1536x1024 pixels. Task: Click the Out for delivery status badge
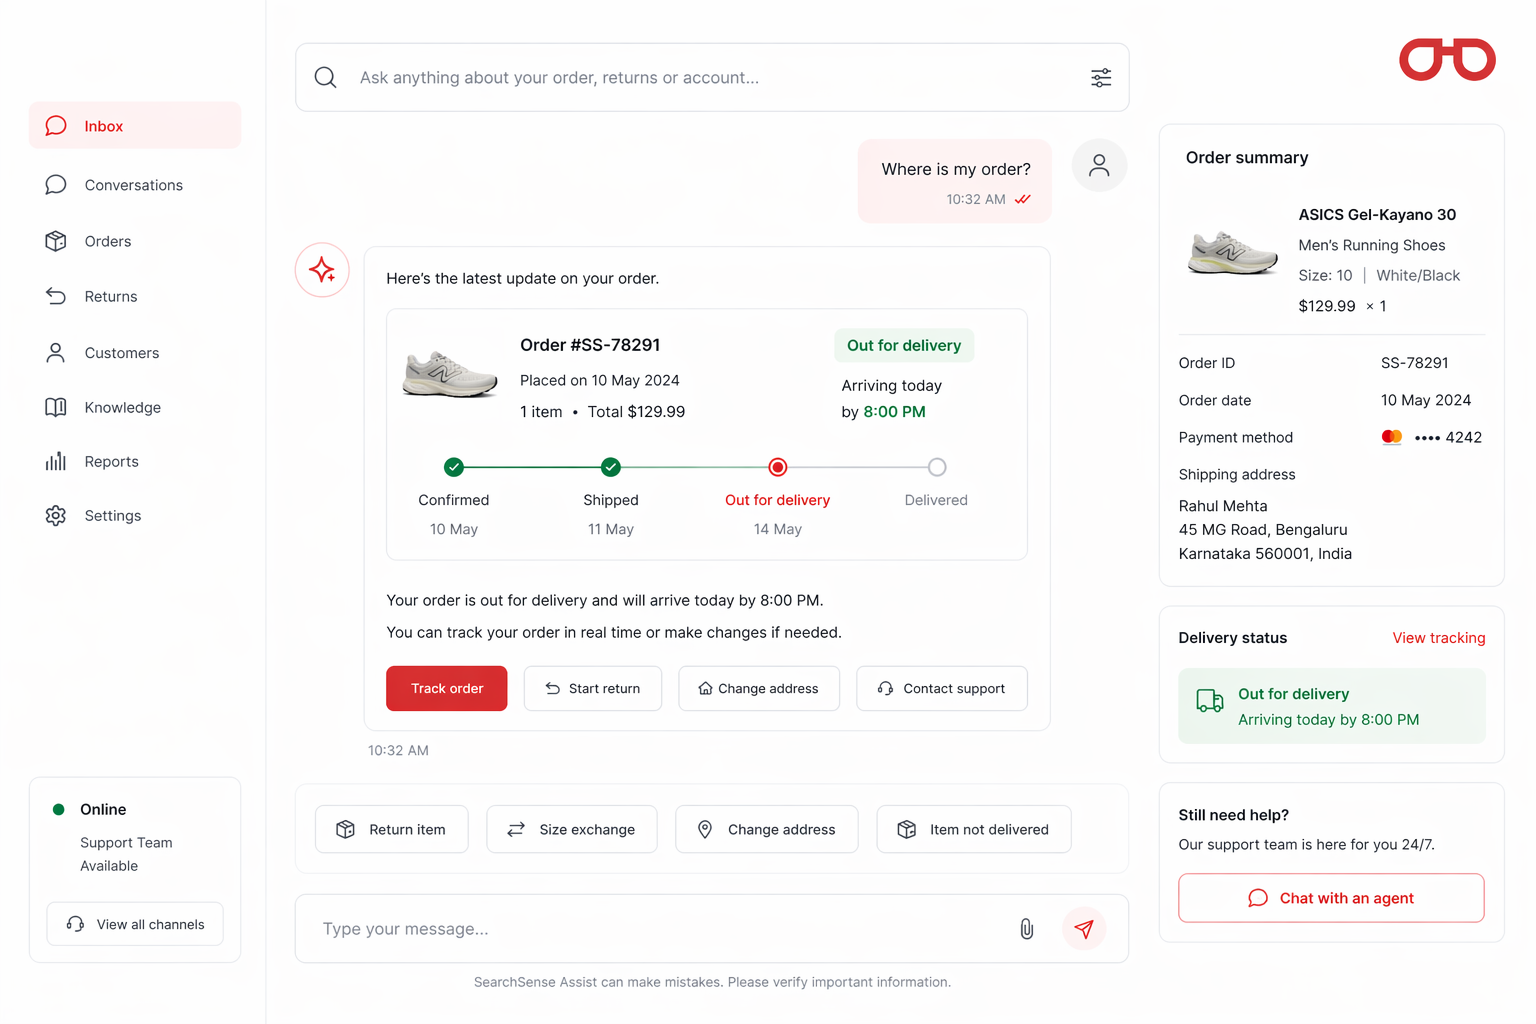pyautogui.click(x=904, y=345)
